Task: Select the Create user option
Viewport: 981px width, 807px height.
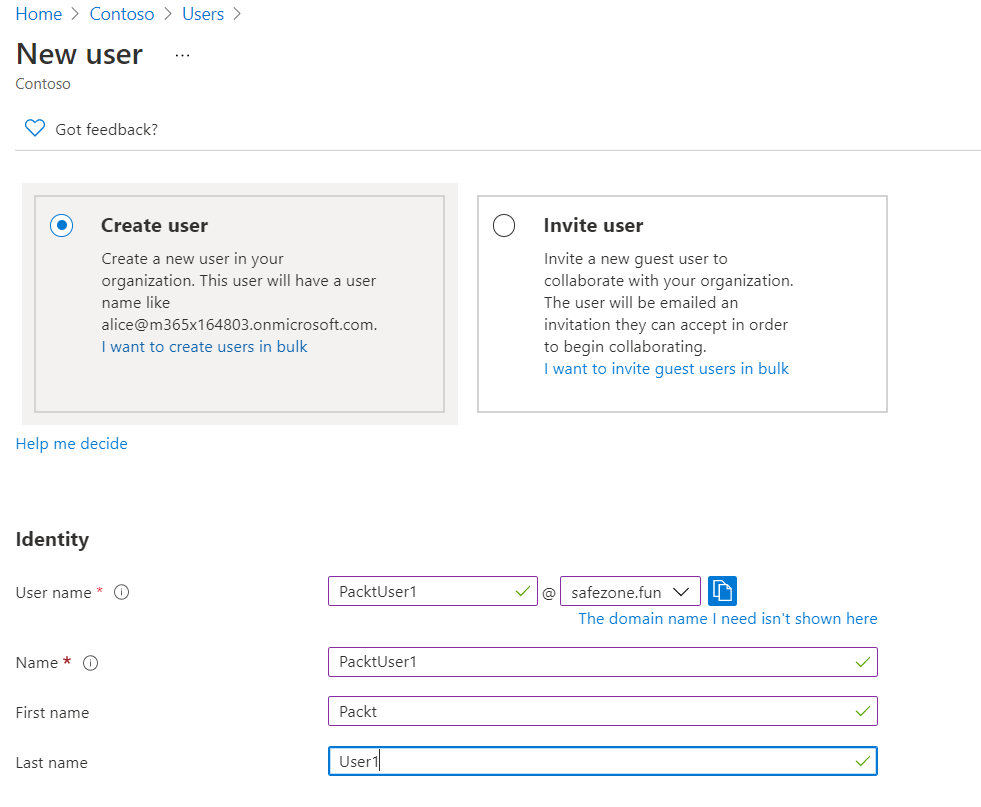Action: [x=61, y=225]
